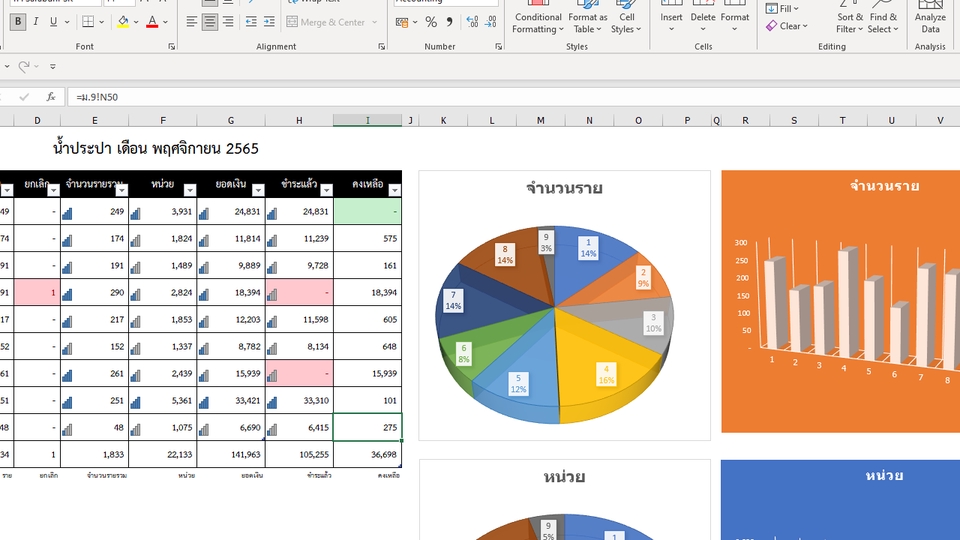Image resolution: width=960 pixels, height=540 pixels.
Task: Align text left
Action: tap(192, 22)
